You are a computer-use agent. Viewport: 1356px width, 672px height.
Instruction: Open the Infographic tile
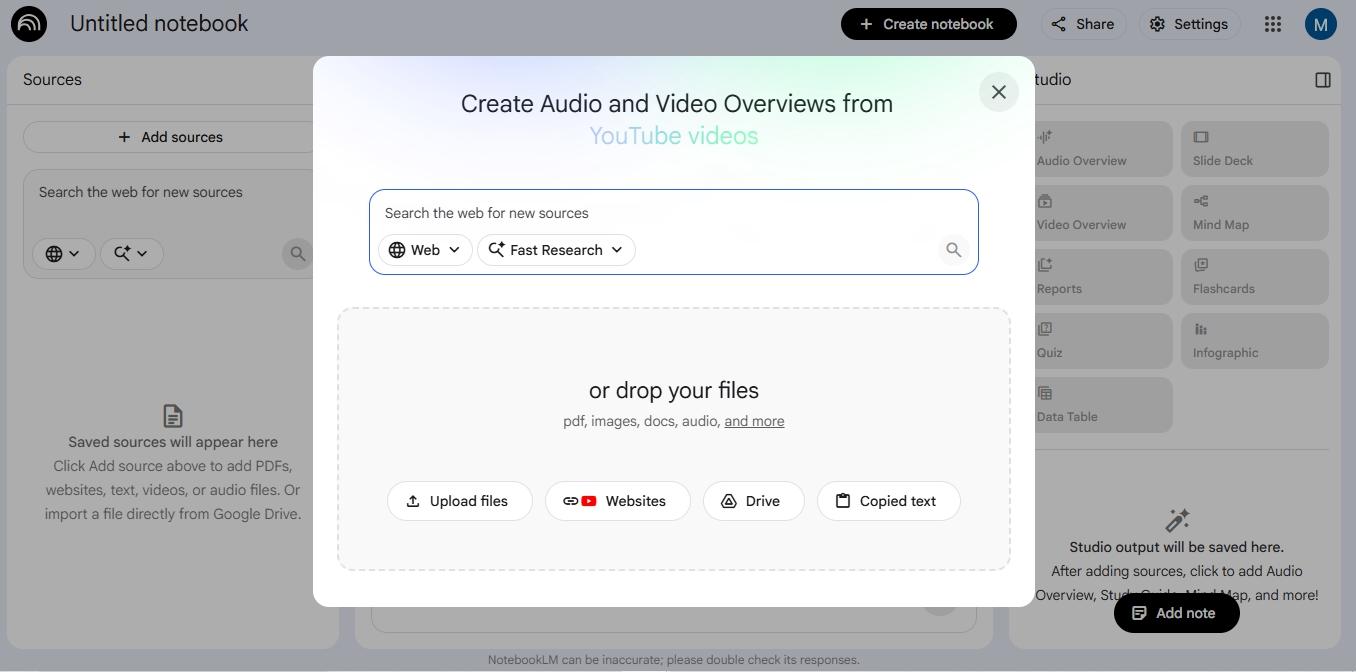coord(1255,341)
